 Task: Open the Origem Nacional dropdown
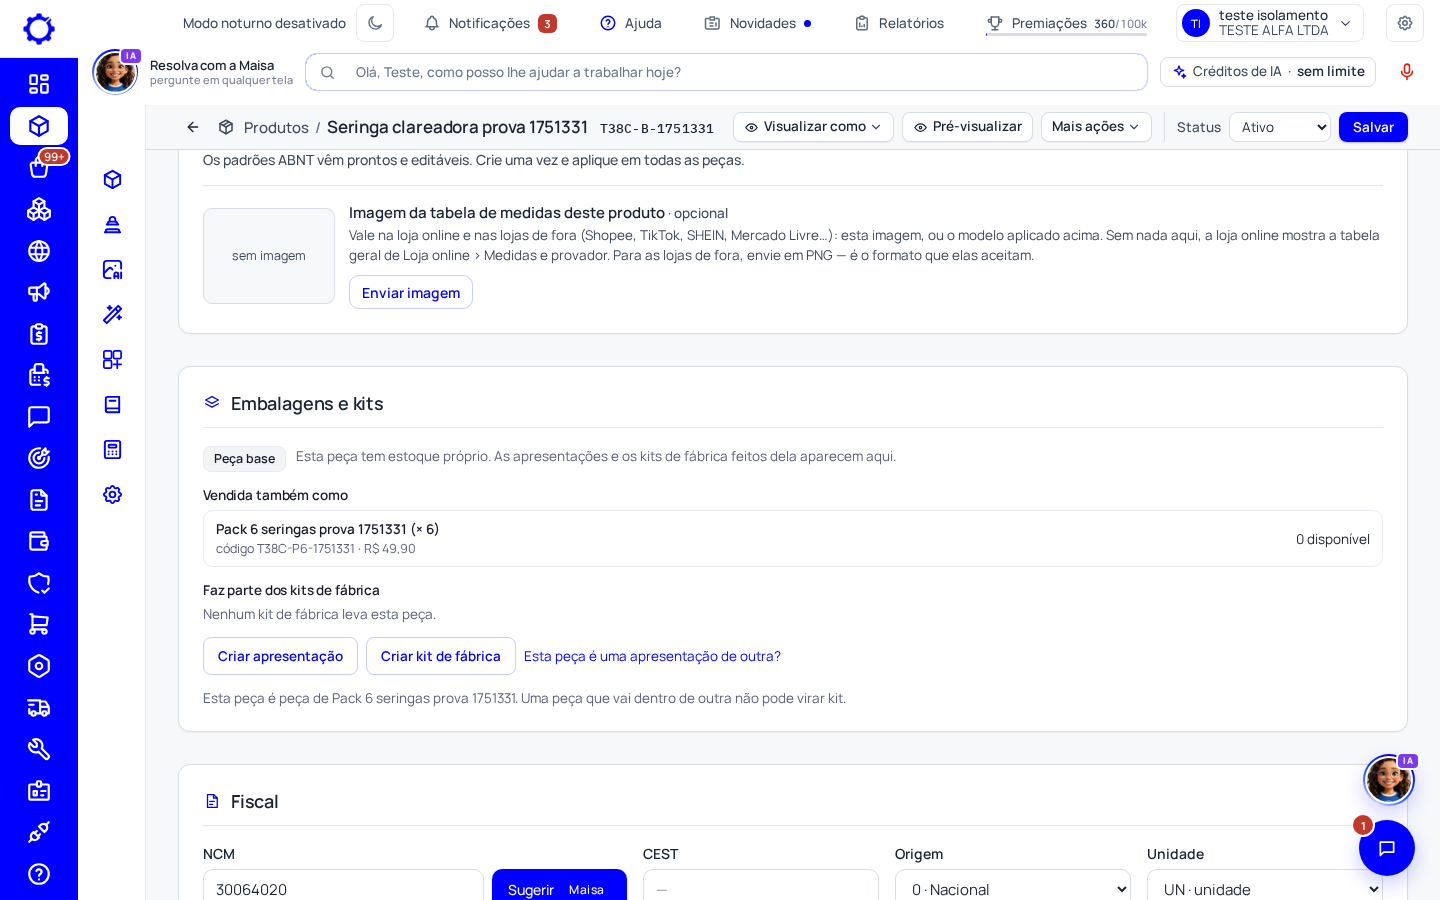1013,889
